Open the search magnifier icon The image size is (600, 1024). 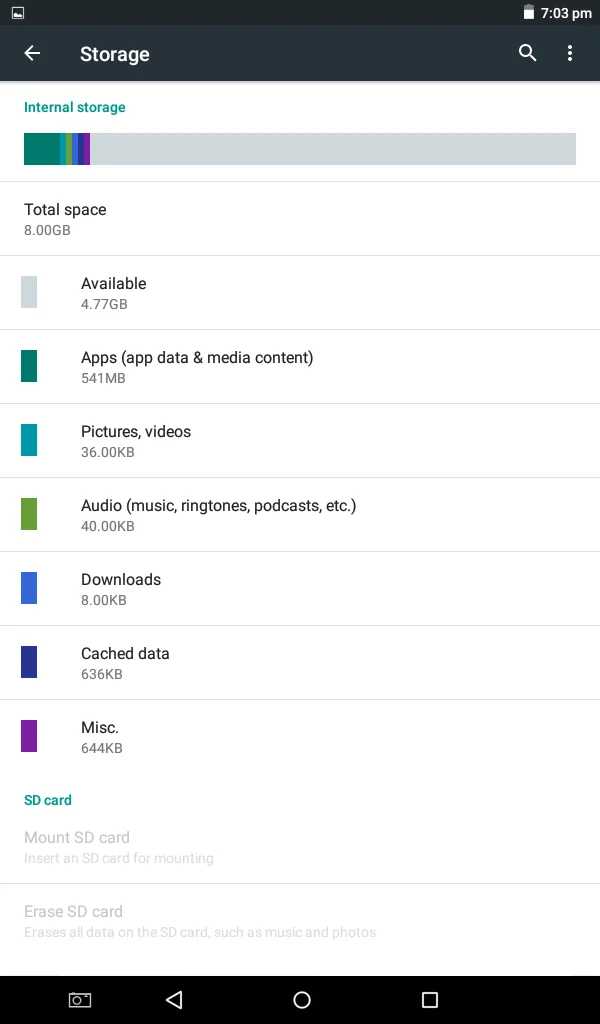click(528, 54)
